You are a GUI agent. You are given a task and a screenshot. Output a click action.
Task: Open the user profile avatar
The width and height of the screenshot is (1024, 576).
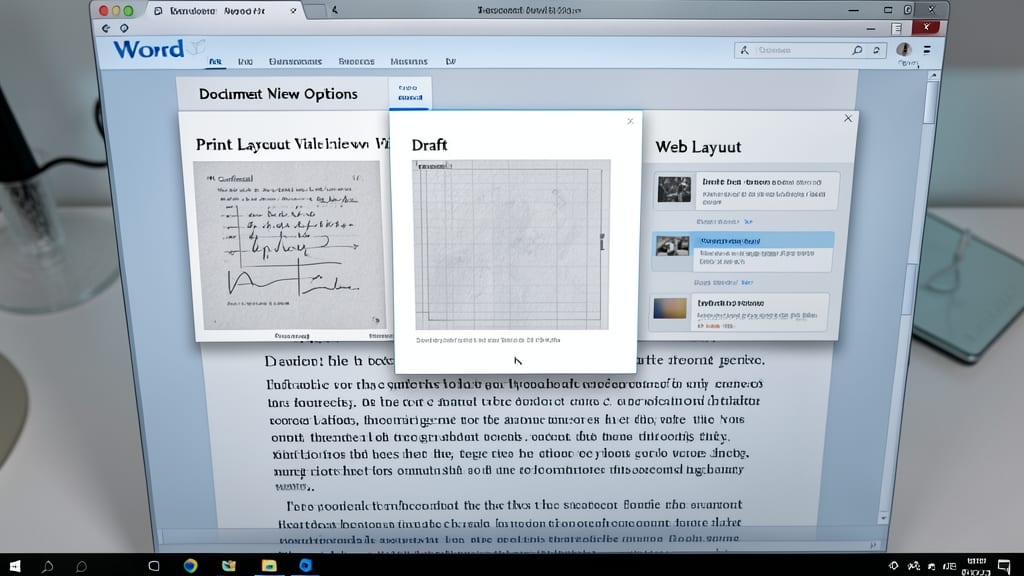coord(904,50)
